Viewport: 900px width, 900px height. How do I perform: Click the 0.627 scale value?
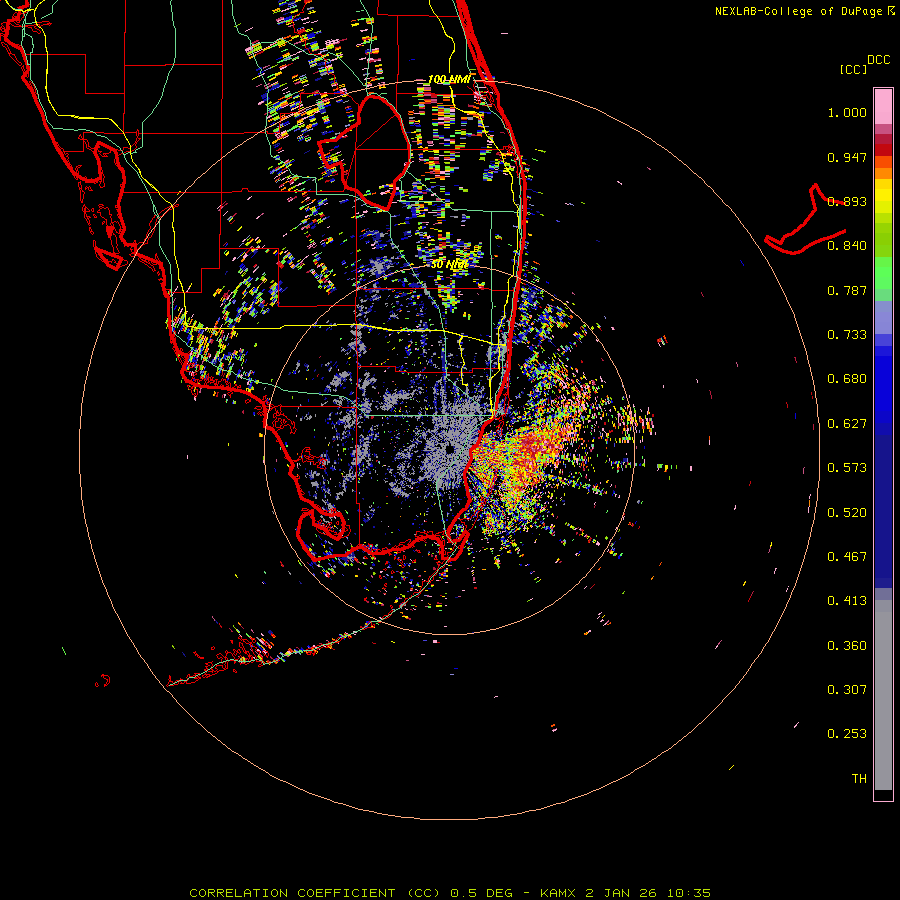pyautogui.click(x=847, y=424)
